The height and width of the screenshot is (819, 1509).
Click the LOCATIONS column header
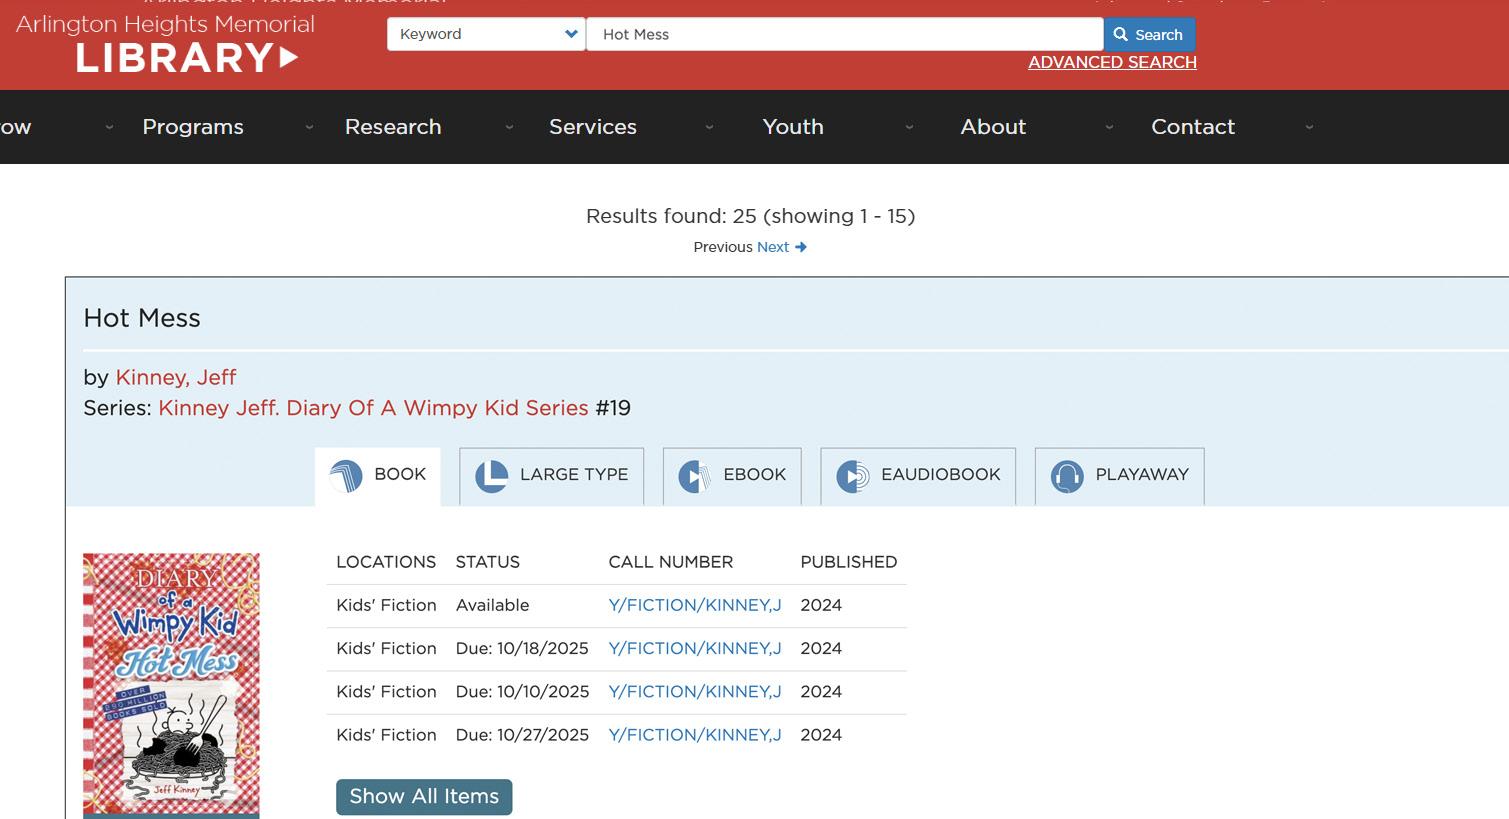point(386,562)
